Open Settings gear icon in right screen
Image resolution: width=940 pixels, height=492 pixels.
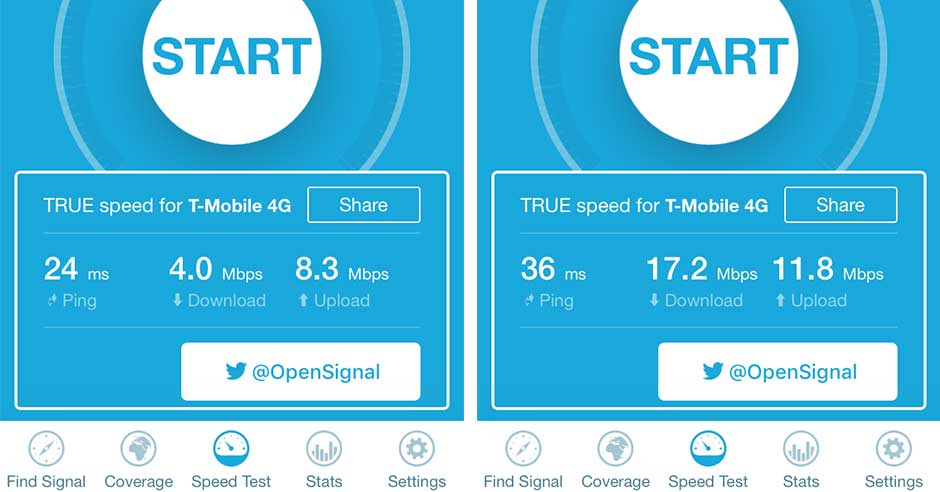tap(893, 449)
